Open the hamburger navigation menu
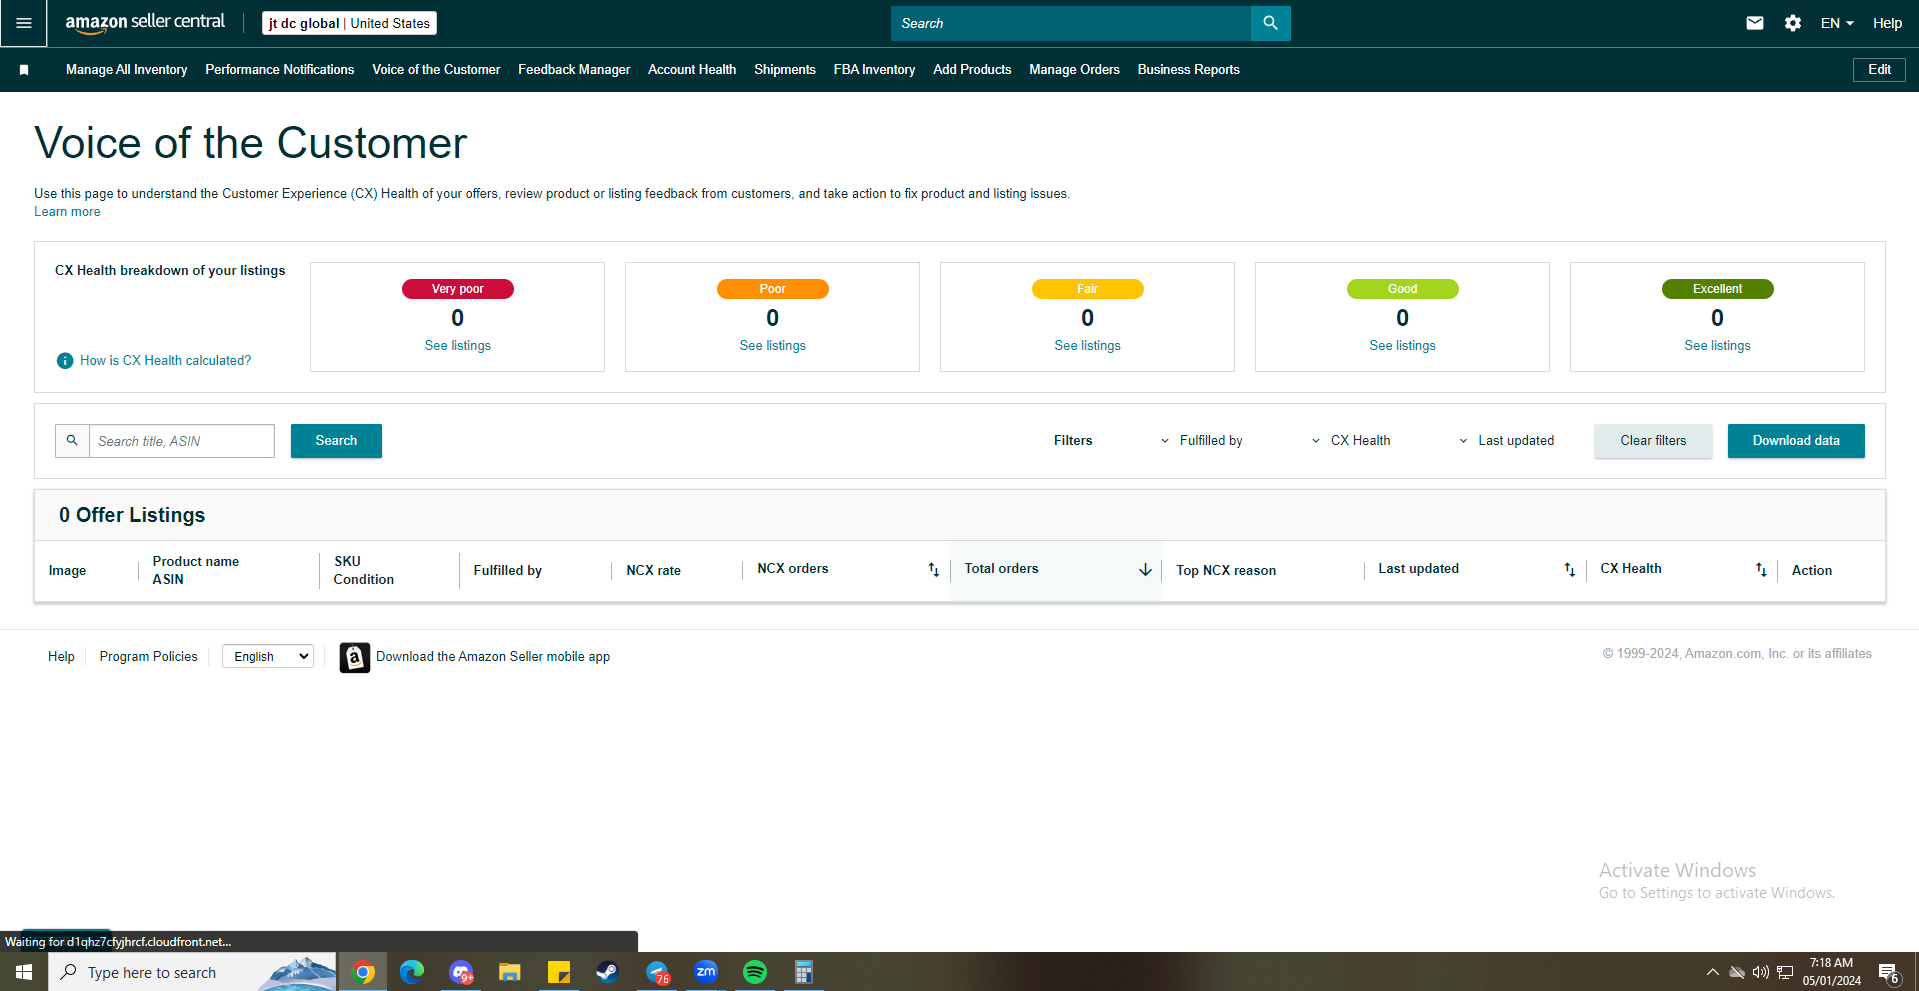This screenshot has height=991, width=1919. click(24, 23)
